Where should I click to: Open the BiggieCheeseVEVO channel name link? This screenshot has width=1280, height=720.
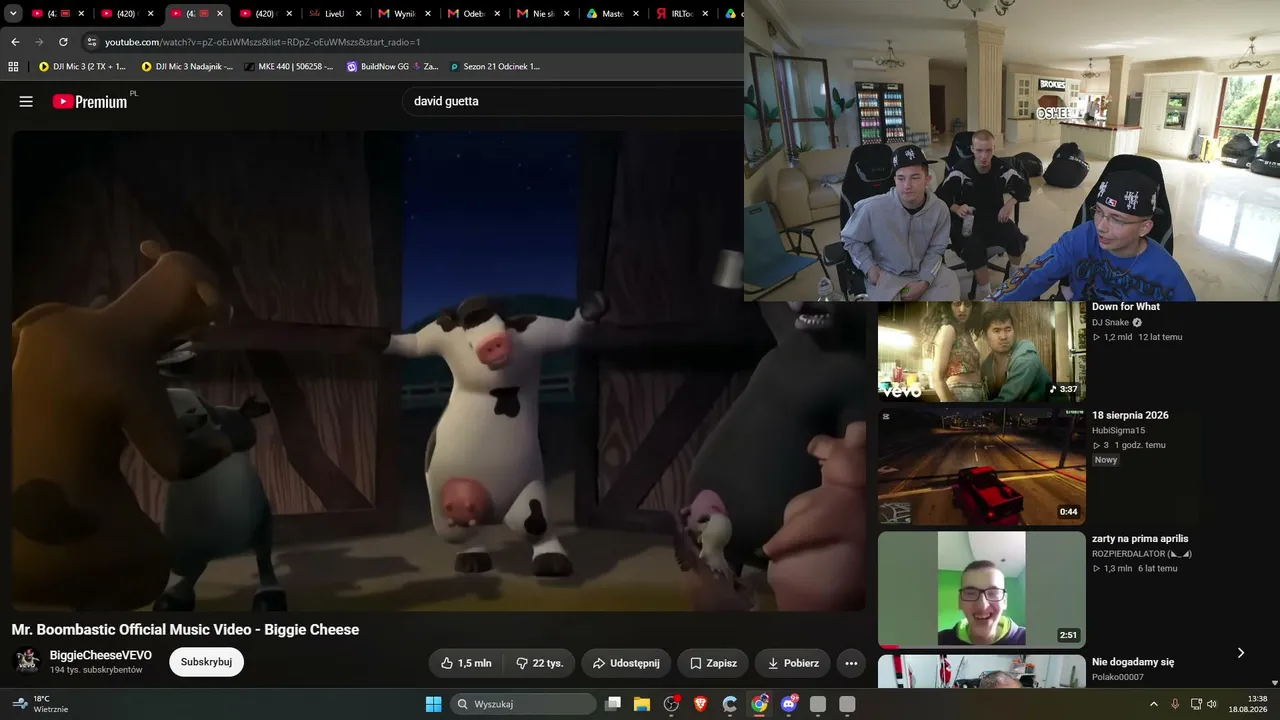pos(101,655)
